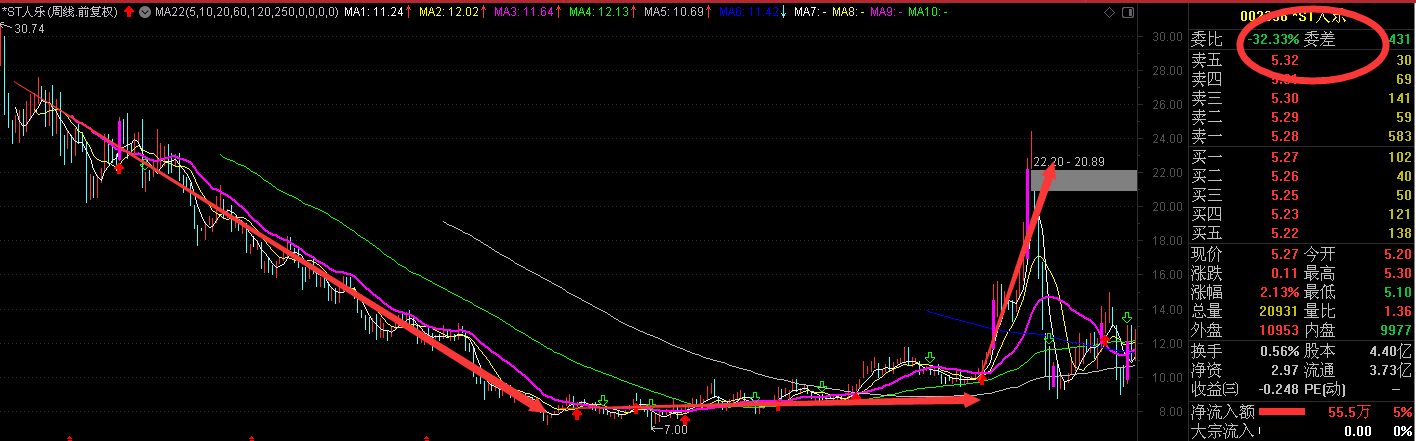The width and height of the screenshot is (1416, 441).
Task: Click the 流通 value 3.73亿
Action: pyautogui.click(x=1389, y=370)
